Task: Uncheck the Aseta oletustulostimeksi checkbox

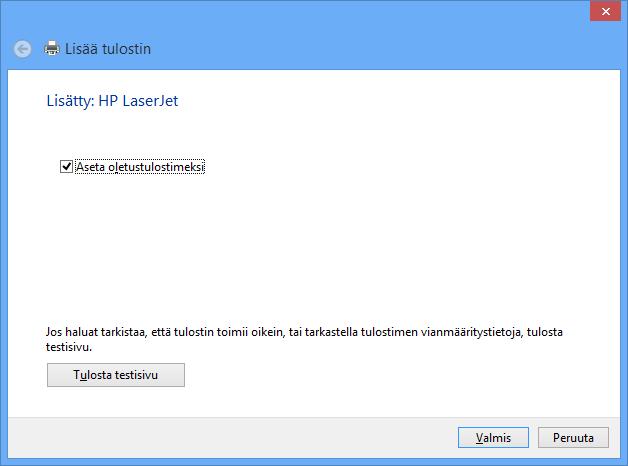Action: tap(66, 167)
